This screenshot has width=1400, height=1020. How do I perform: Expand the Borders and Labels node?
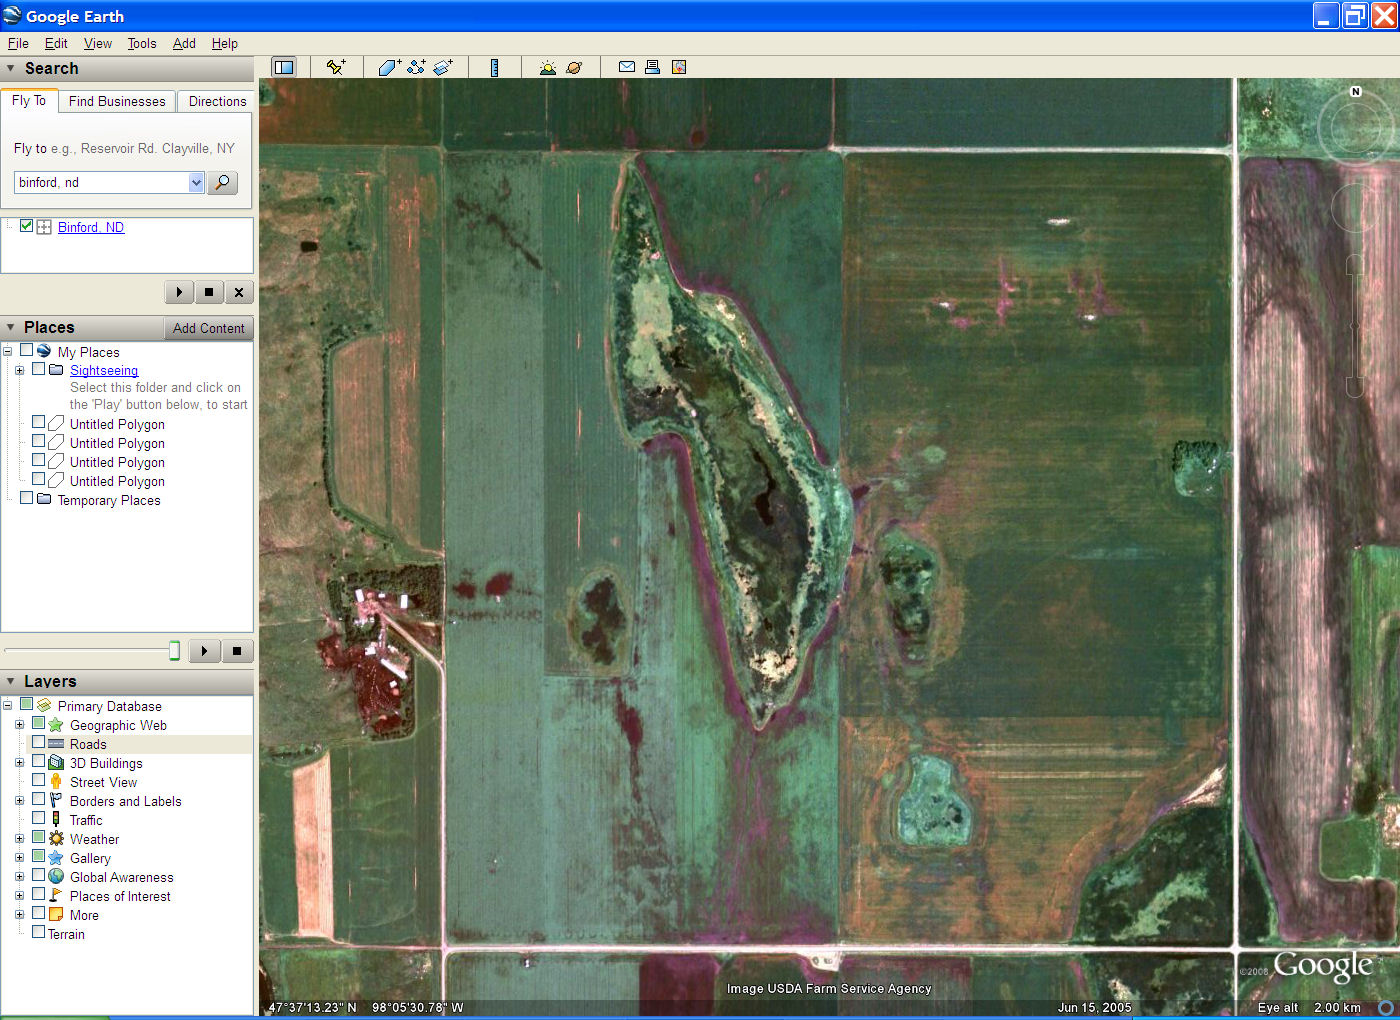coord(20,801)
